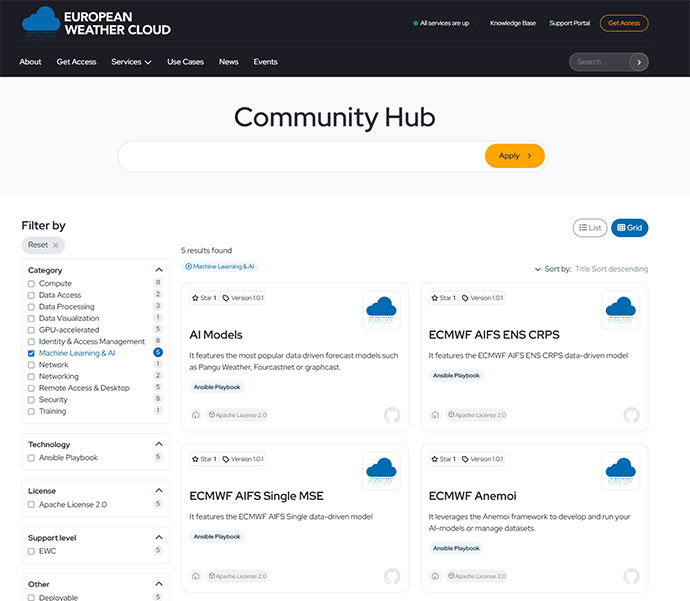
Task: Click the All services are up status indicator
Action: (x=441, y=23)
